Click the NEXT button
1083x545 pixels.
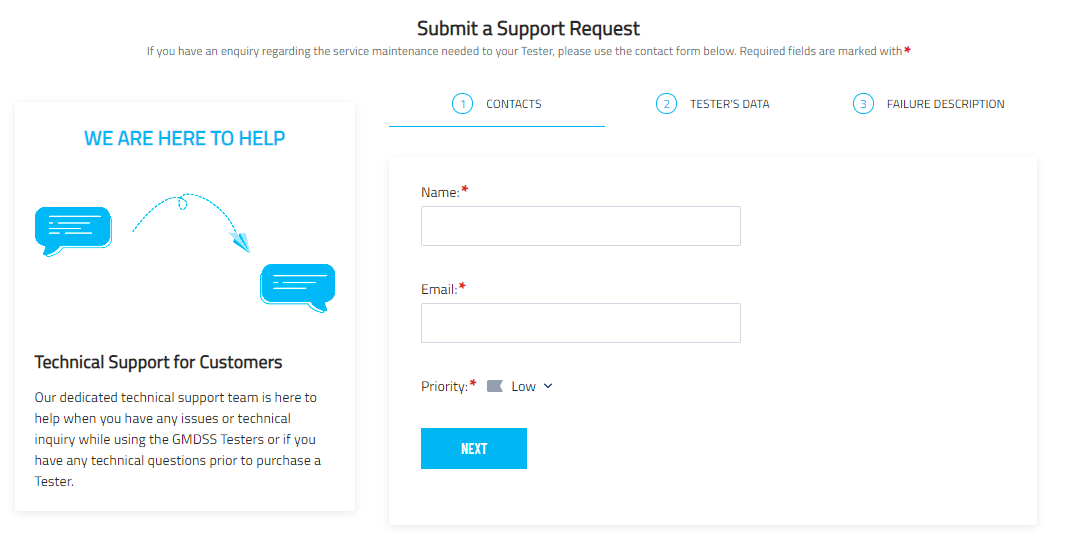click(474, 448)
